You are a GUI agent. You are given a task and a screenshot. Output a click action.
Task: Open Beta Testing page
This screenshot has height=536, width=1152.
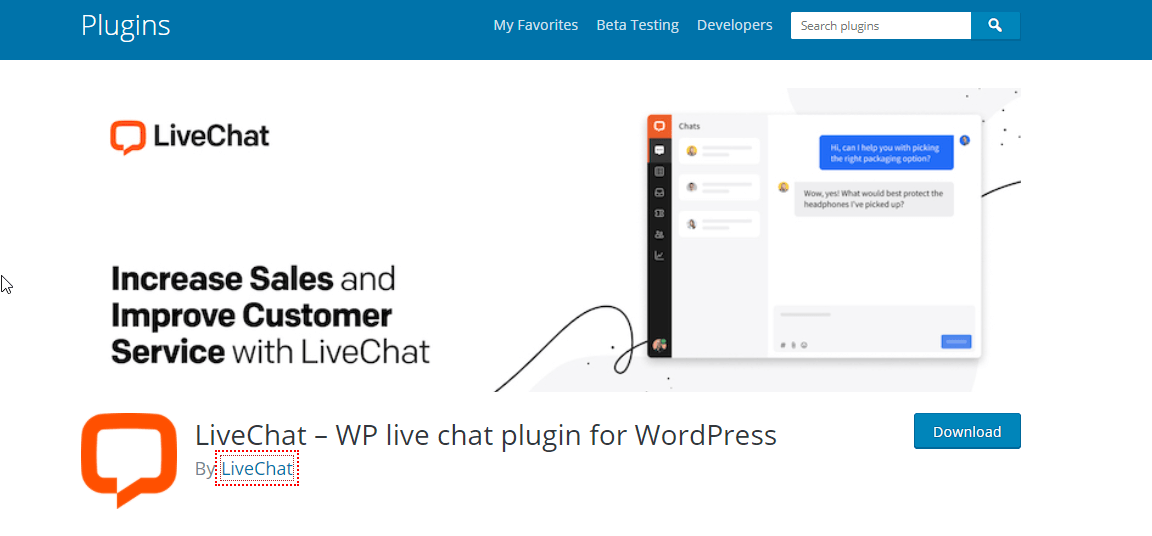pos(638,25)
